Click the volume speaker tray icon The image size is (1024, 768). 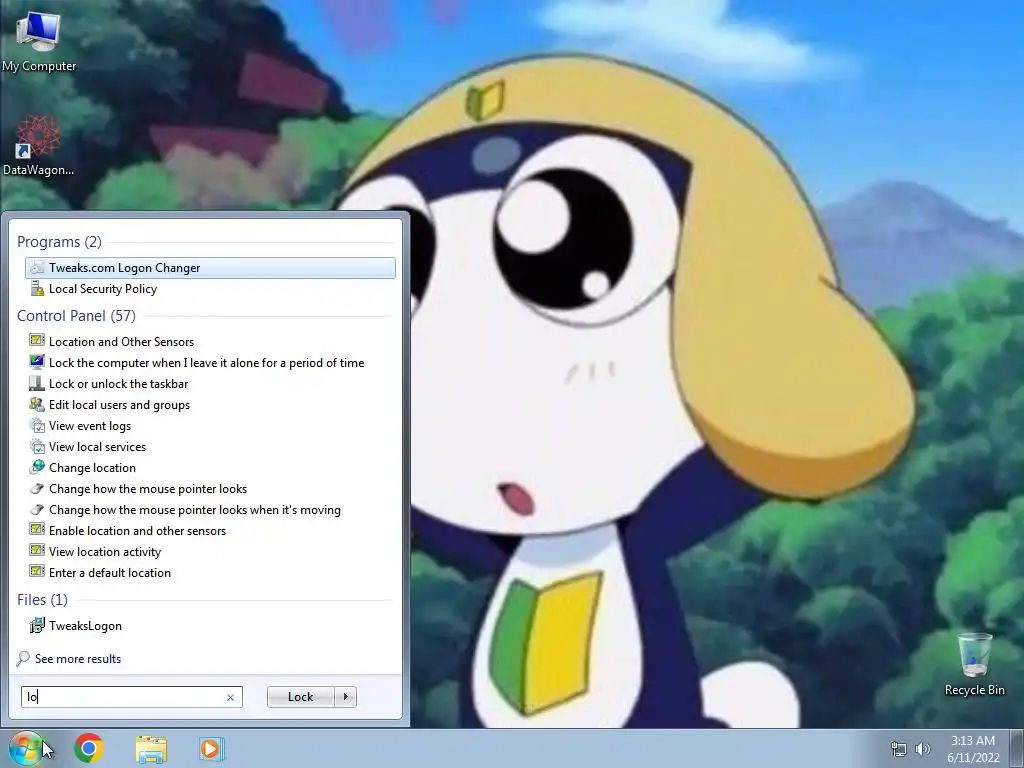coord(923,749)
